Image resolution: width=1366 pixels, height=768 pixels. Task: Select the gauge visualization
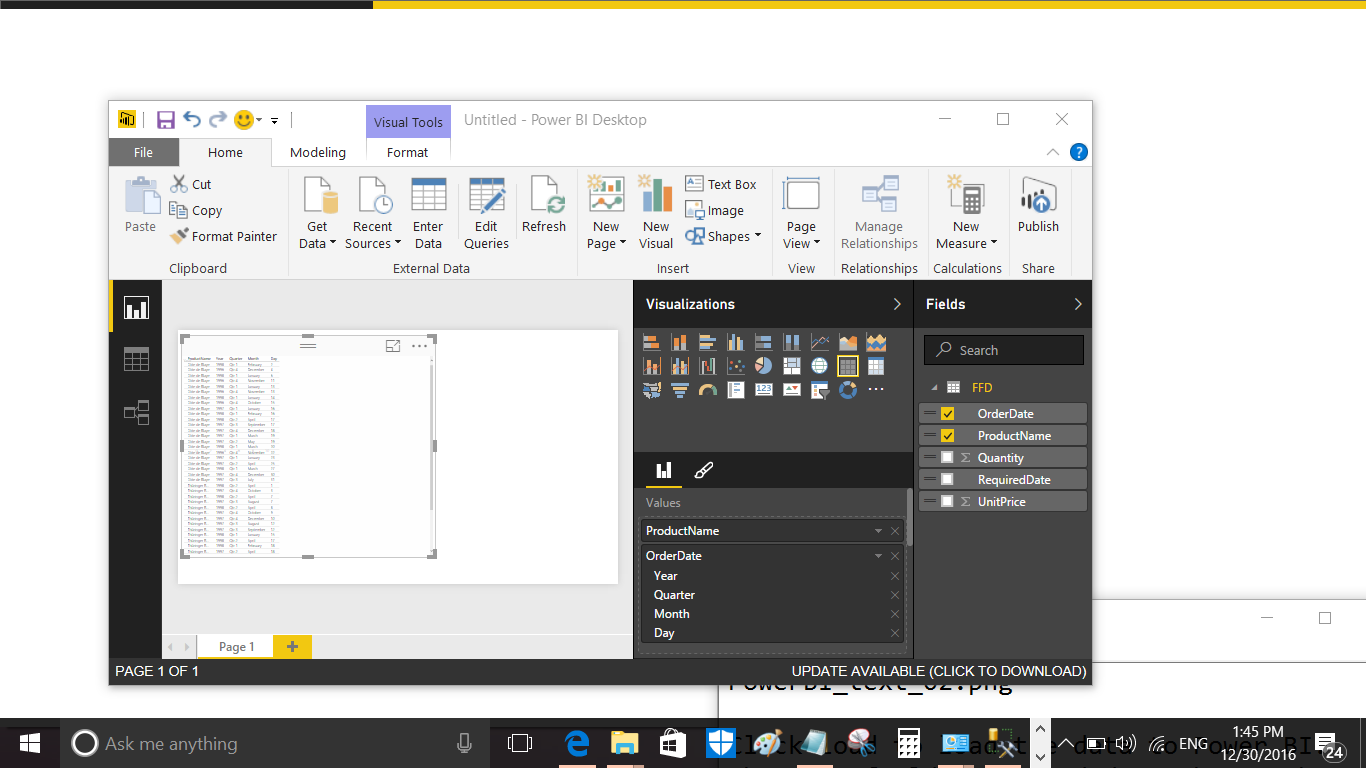click(x=707, y=390)
